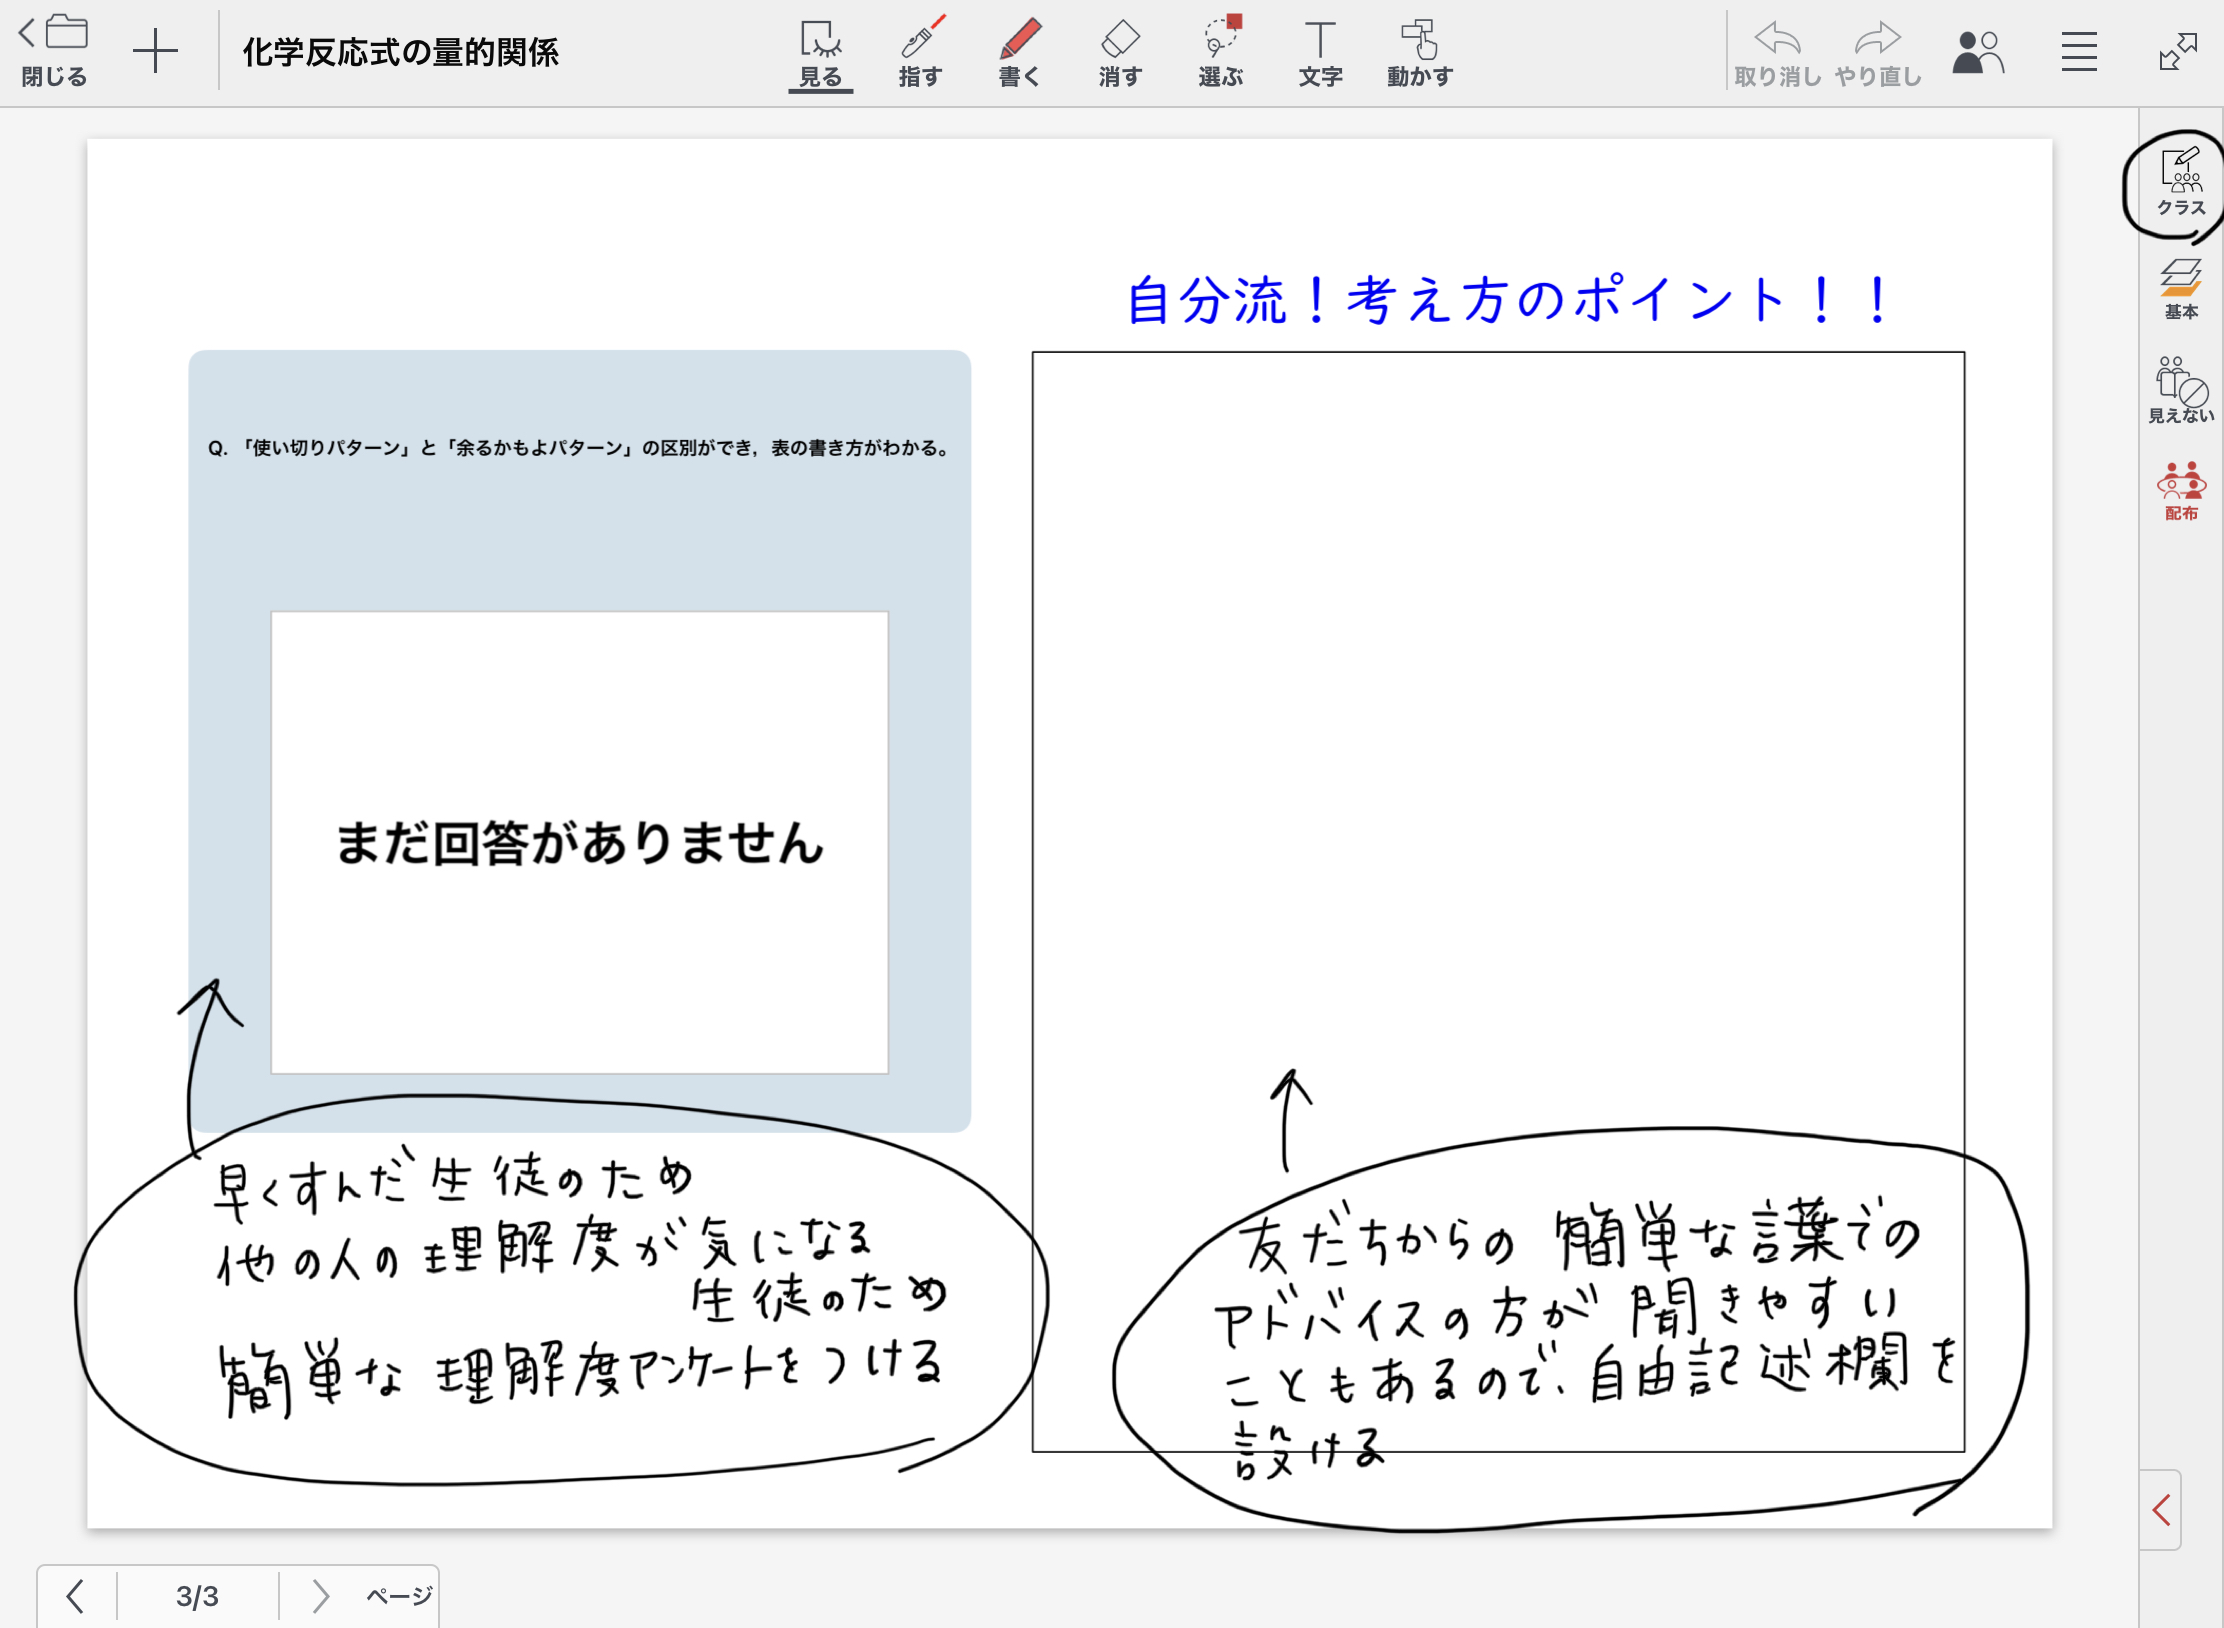Add new item with plus button

click(x=155, y=52)
